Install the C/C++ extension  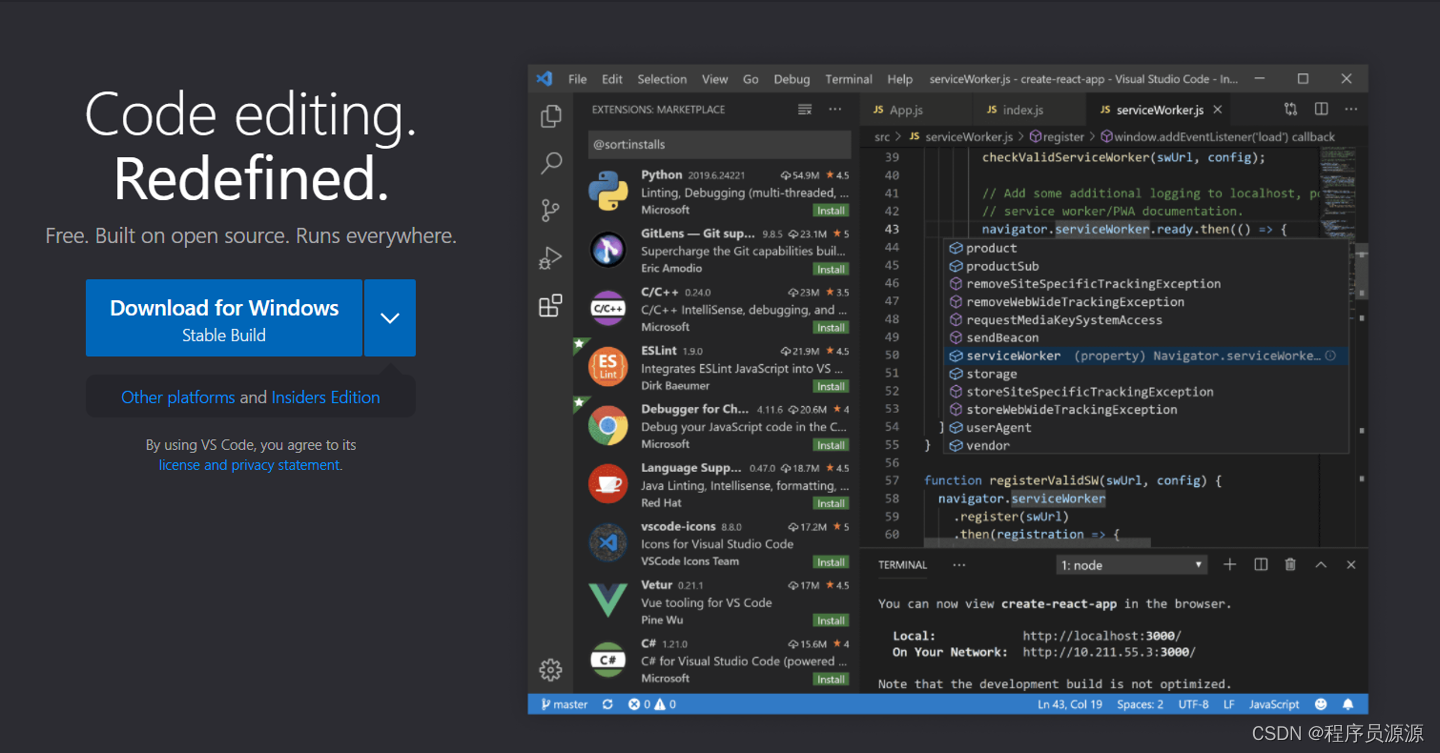point(831,328)
